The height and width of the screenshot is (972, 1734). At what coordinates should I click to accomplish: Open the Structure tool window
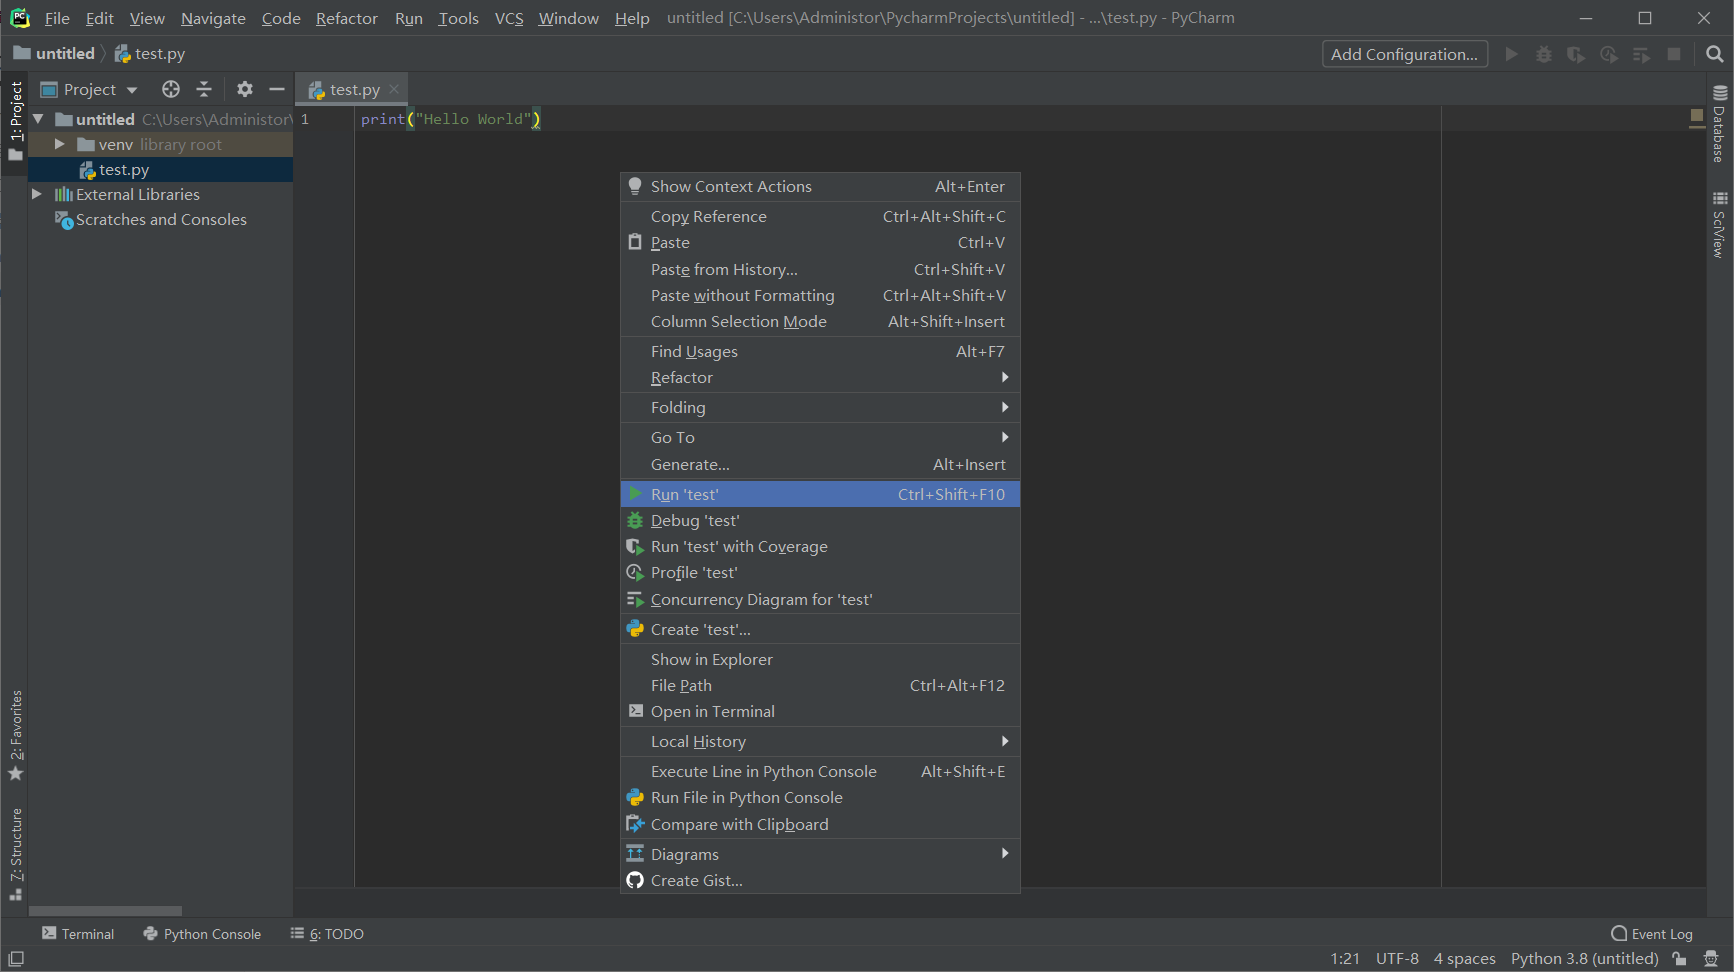pos(16,854)
